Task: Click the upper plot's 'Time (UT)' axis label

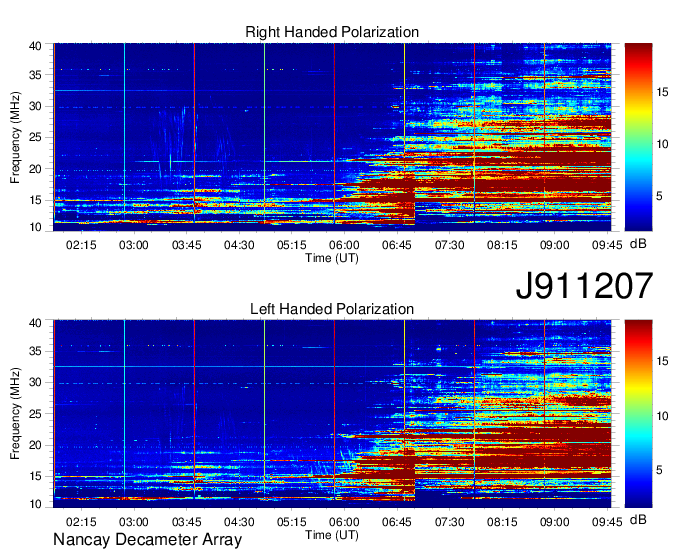Action: click(332, 258)
